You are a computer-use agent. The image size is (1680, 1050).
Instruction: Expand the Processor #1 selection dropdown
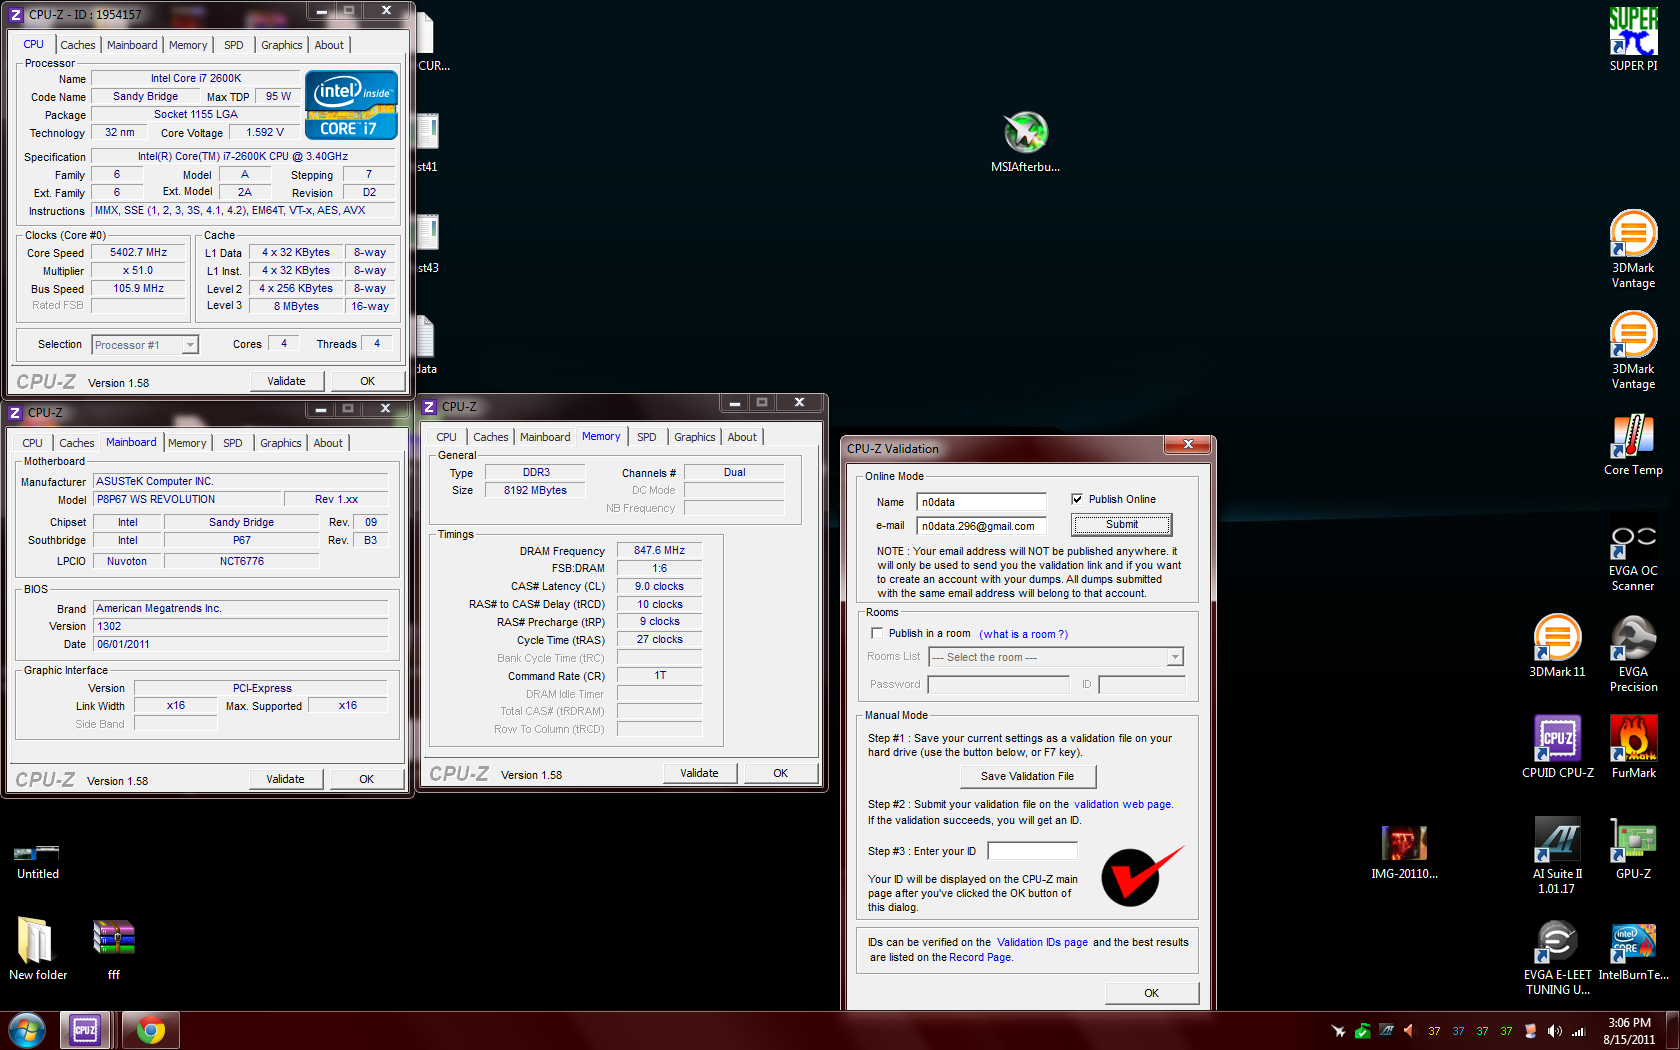[x=190, y=345]
